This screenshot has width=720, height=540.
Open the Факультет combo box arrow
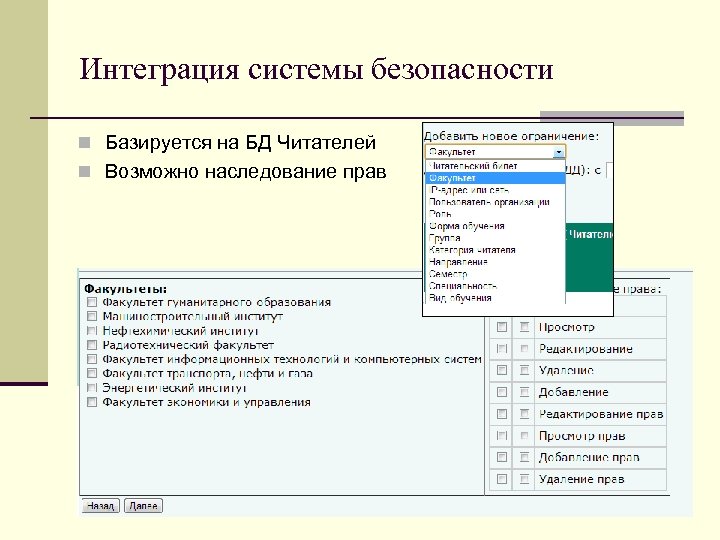click(x=558, y=152)
